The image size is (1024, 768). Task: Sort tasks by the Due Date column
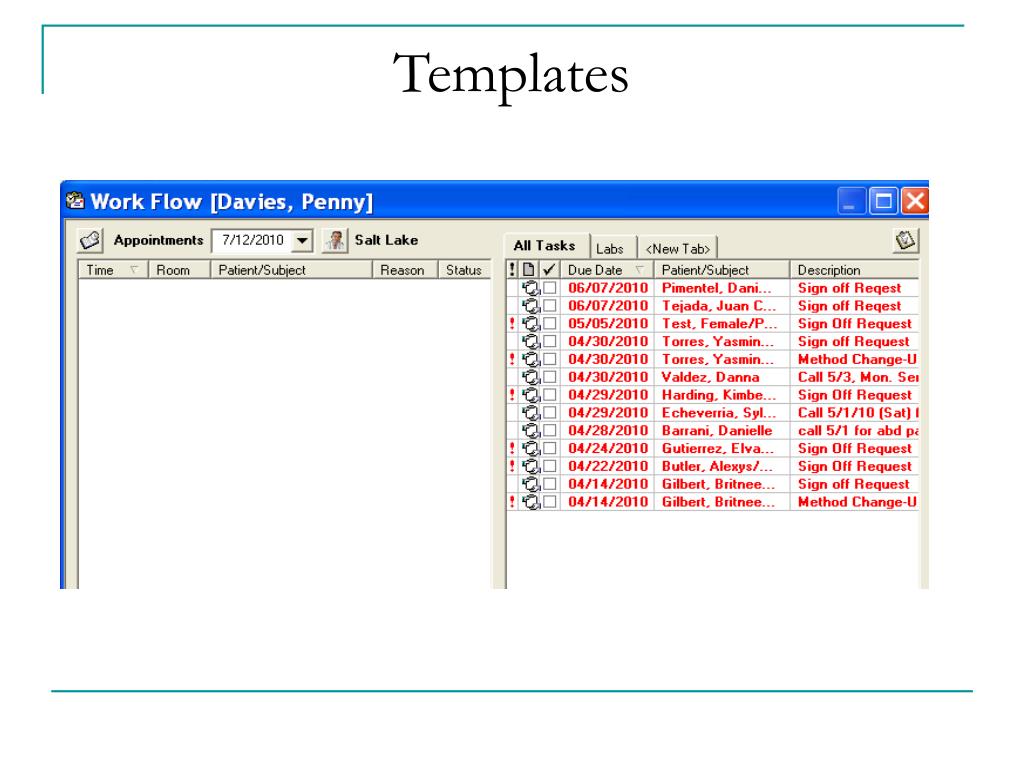click(607, 270)
